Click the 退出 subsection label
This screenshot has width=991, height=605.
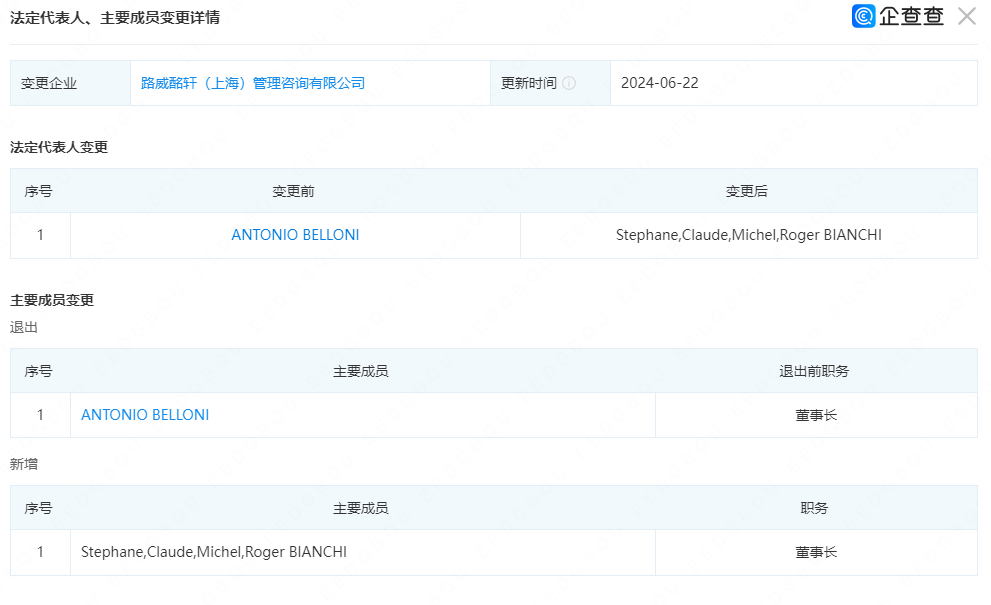pyautogui.click(x=24, y=327)
